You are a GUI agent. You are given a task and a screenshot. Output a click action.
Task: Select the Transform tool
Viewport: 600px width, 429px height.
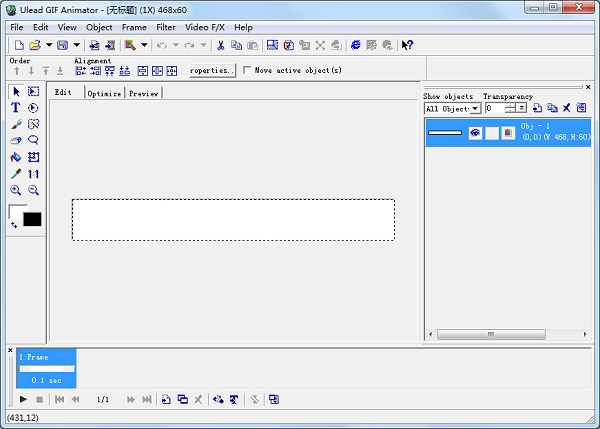point(34,157)
